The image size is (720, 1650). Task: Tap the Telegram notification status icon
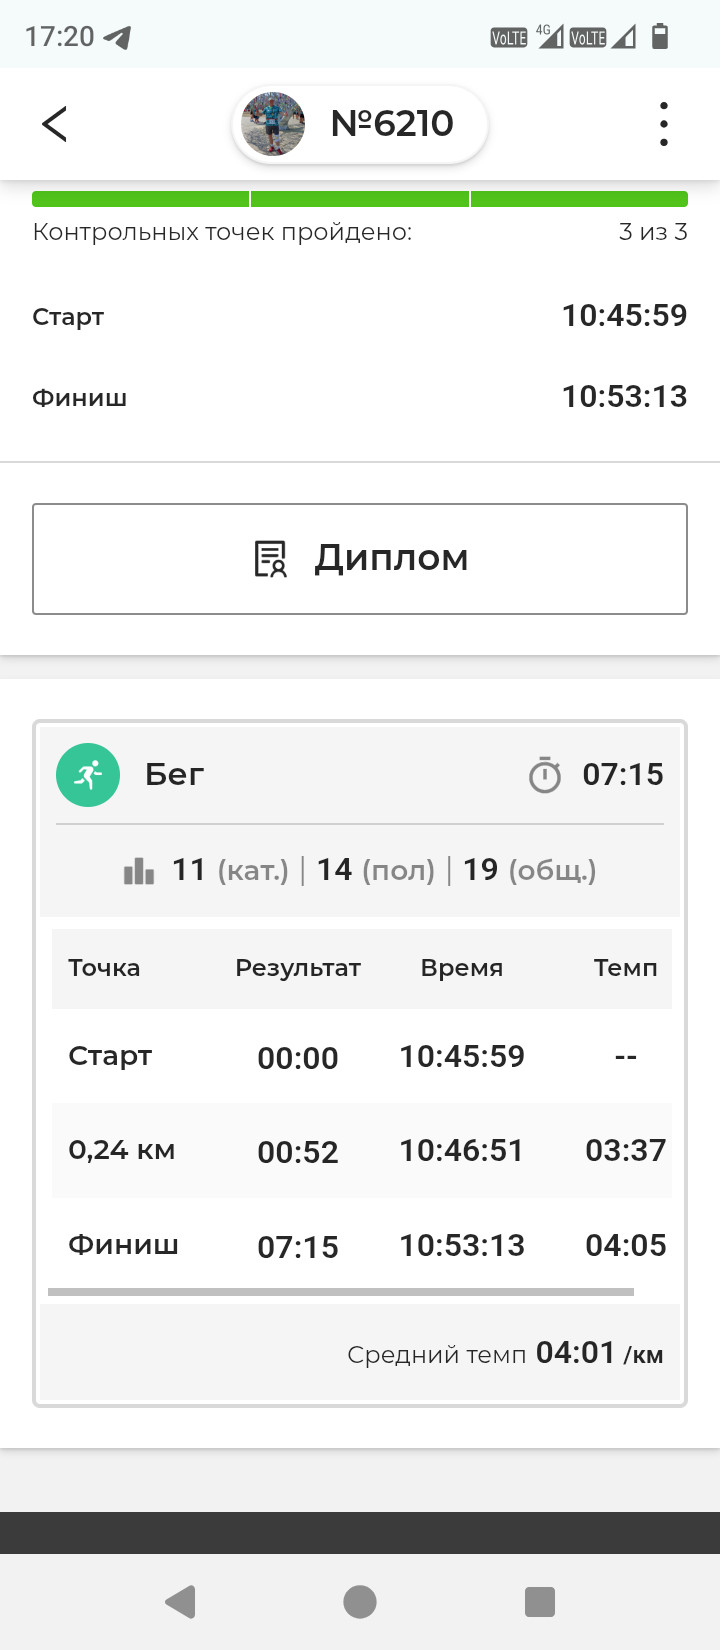point(118,37)
